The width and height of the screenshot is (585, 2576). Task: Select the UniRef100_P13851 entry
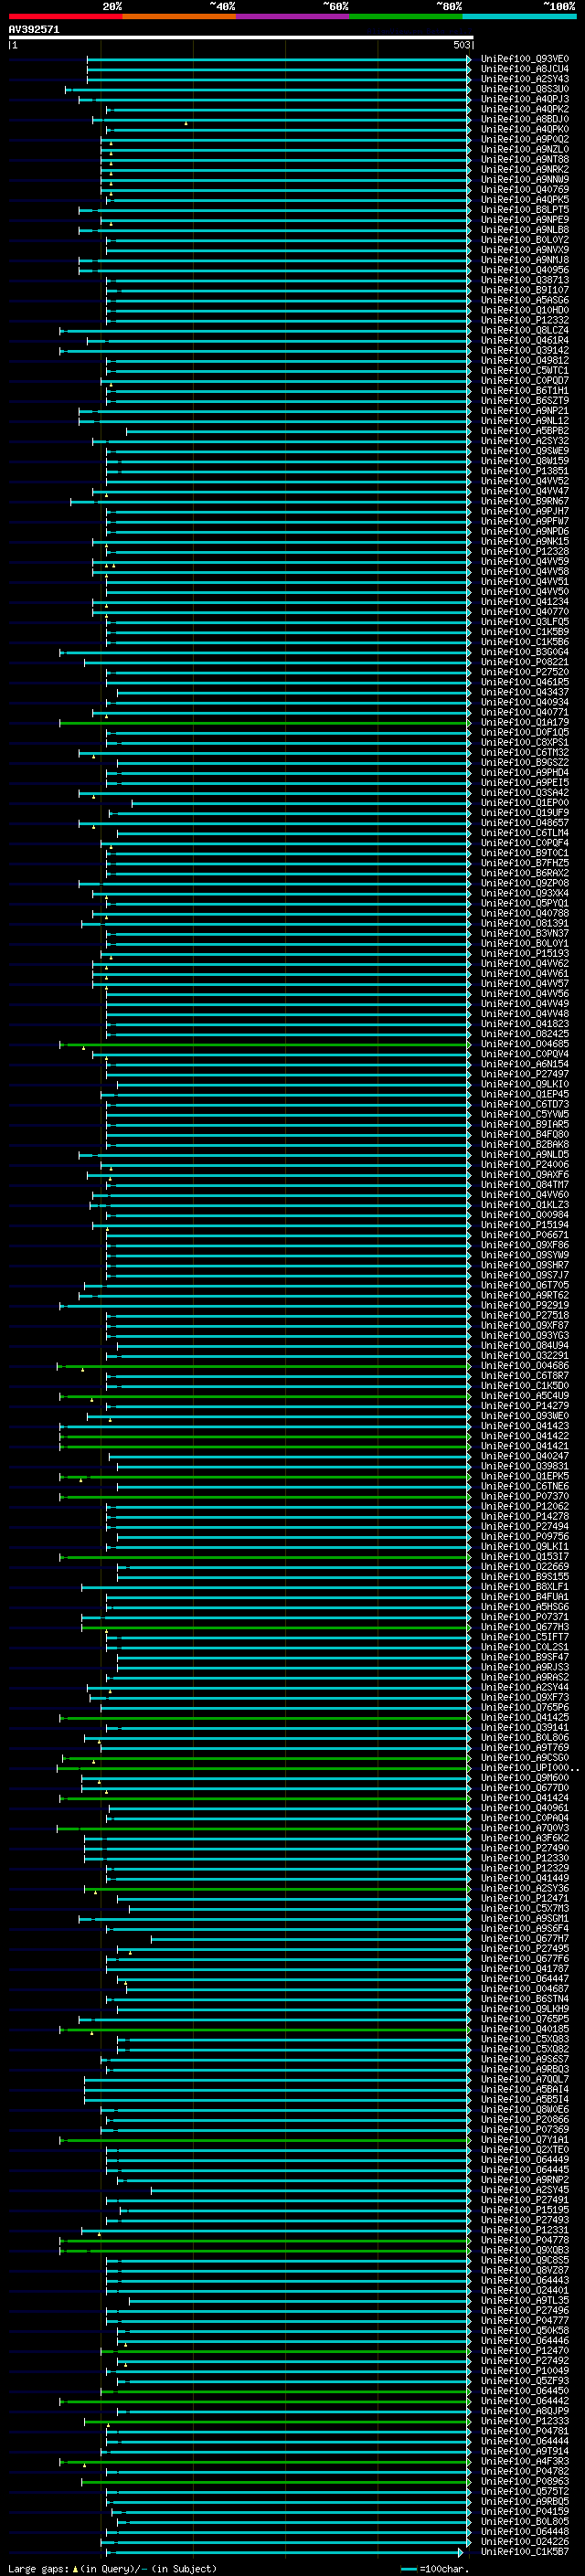(x=525, y=471)
